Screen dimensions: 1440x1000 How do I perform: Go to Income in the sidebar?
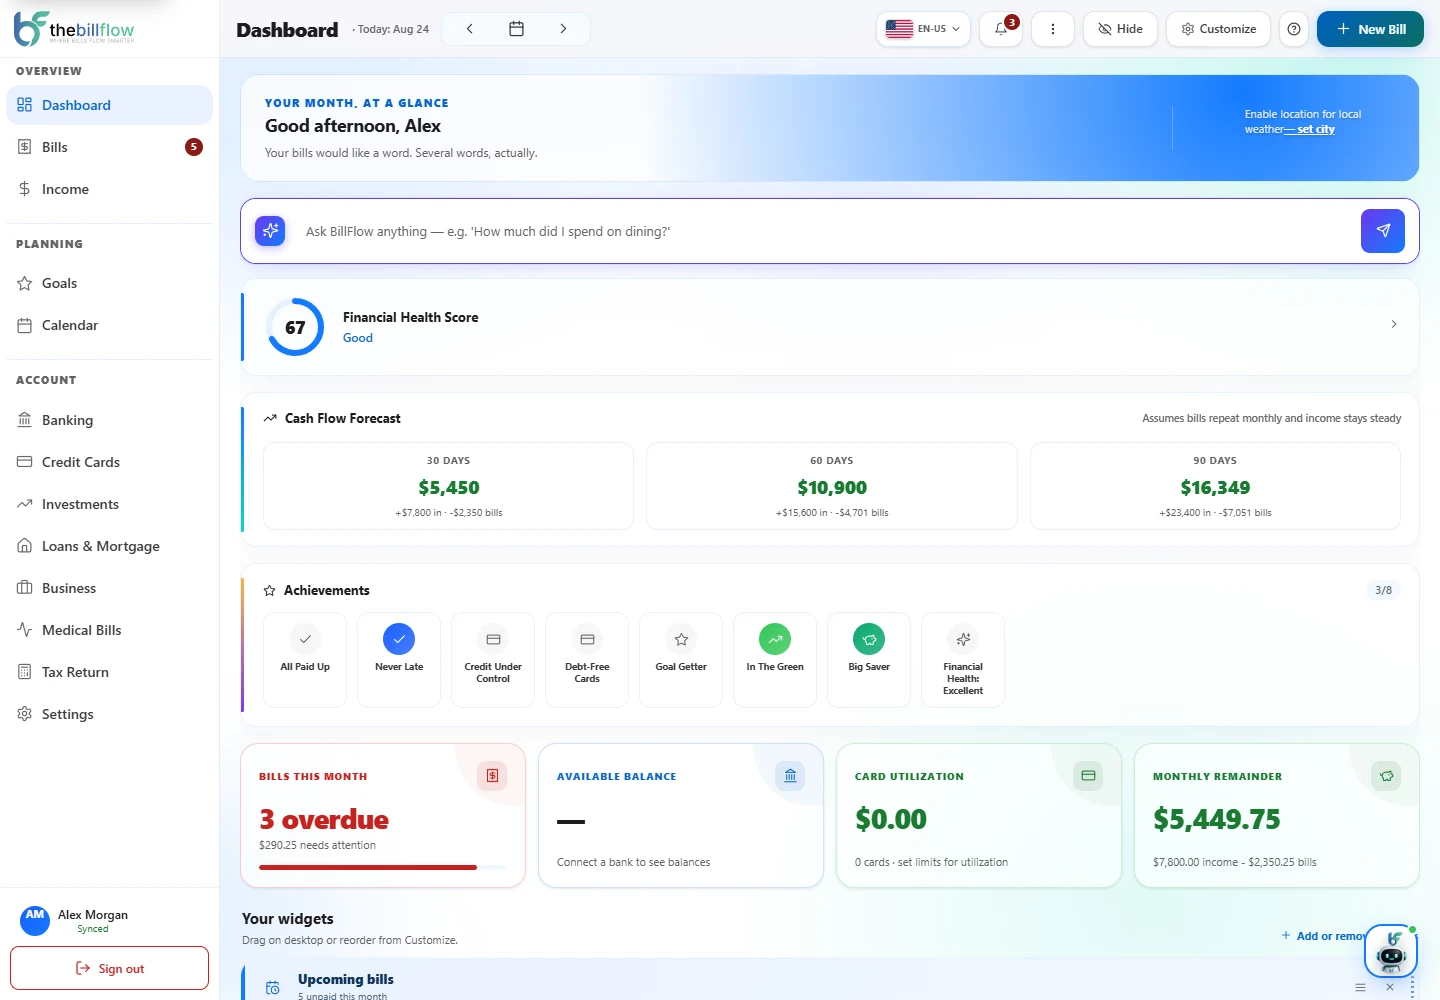point(109,189)
